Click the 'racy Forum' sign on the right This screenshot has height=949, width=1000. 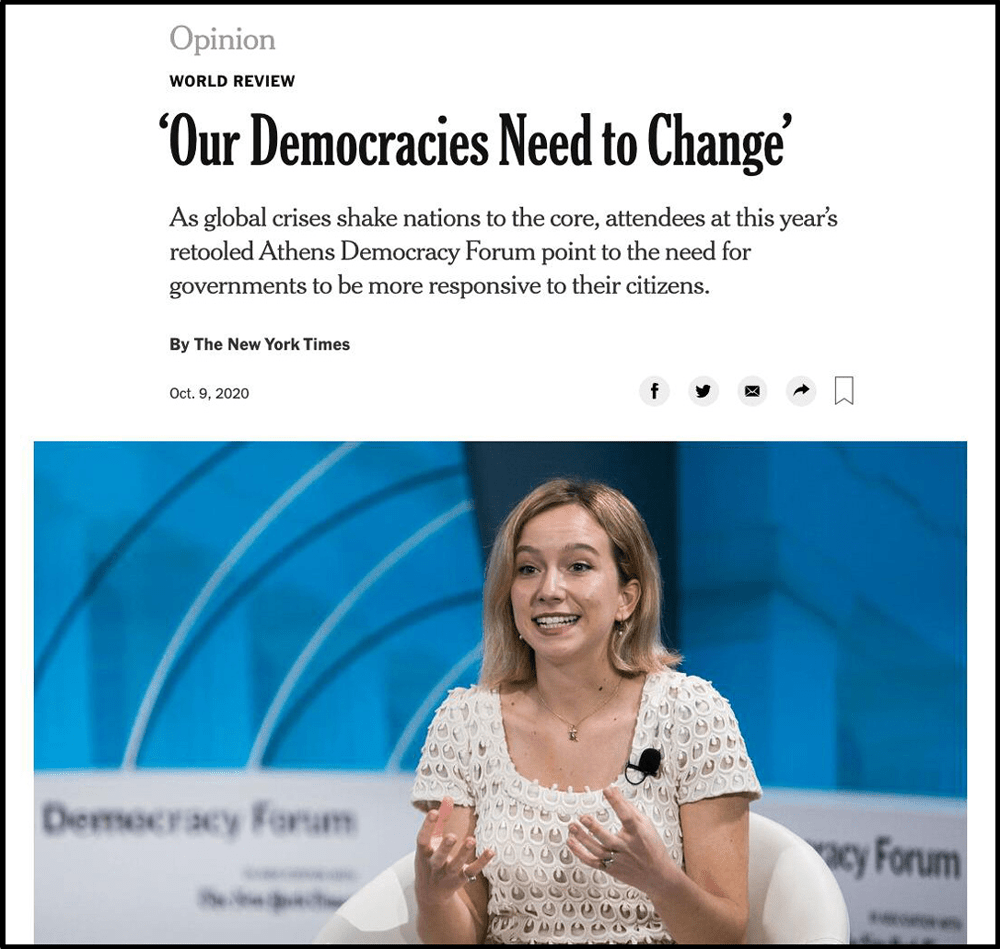point(889,856)
